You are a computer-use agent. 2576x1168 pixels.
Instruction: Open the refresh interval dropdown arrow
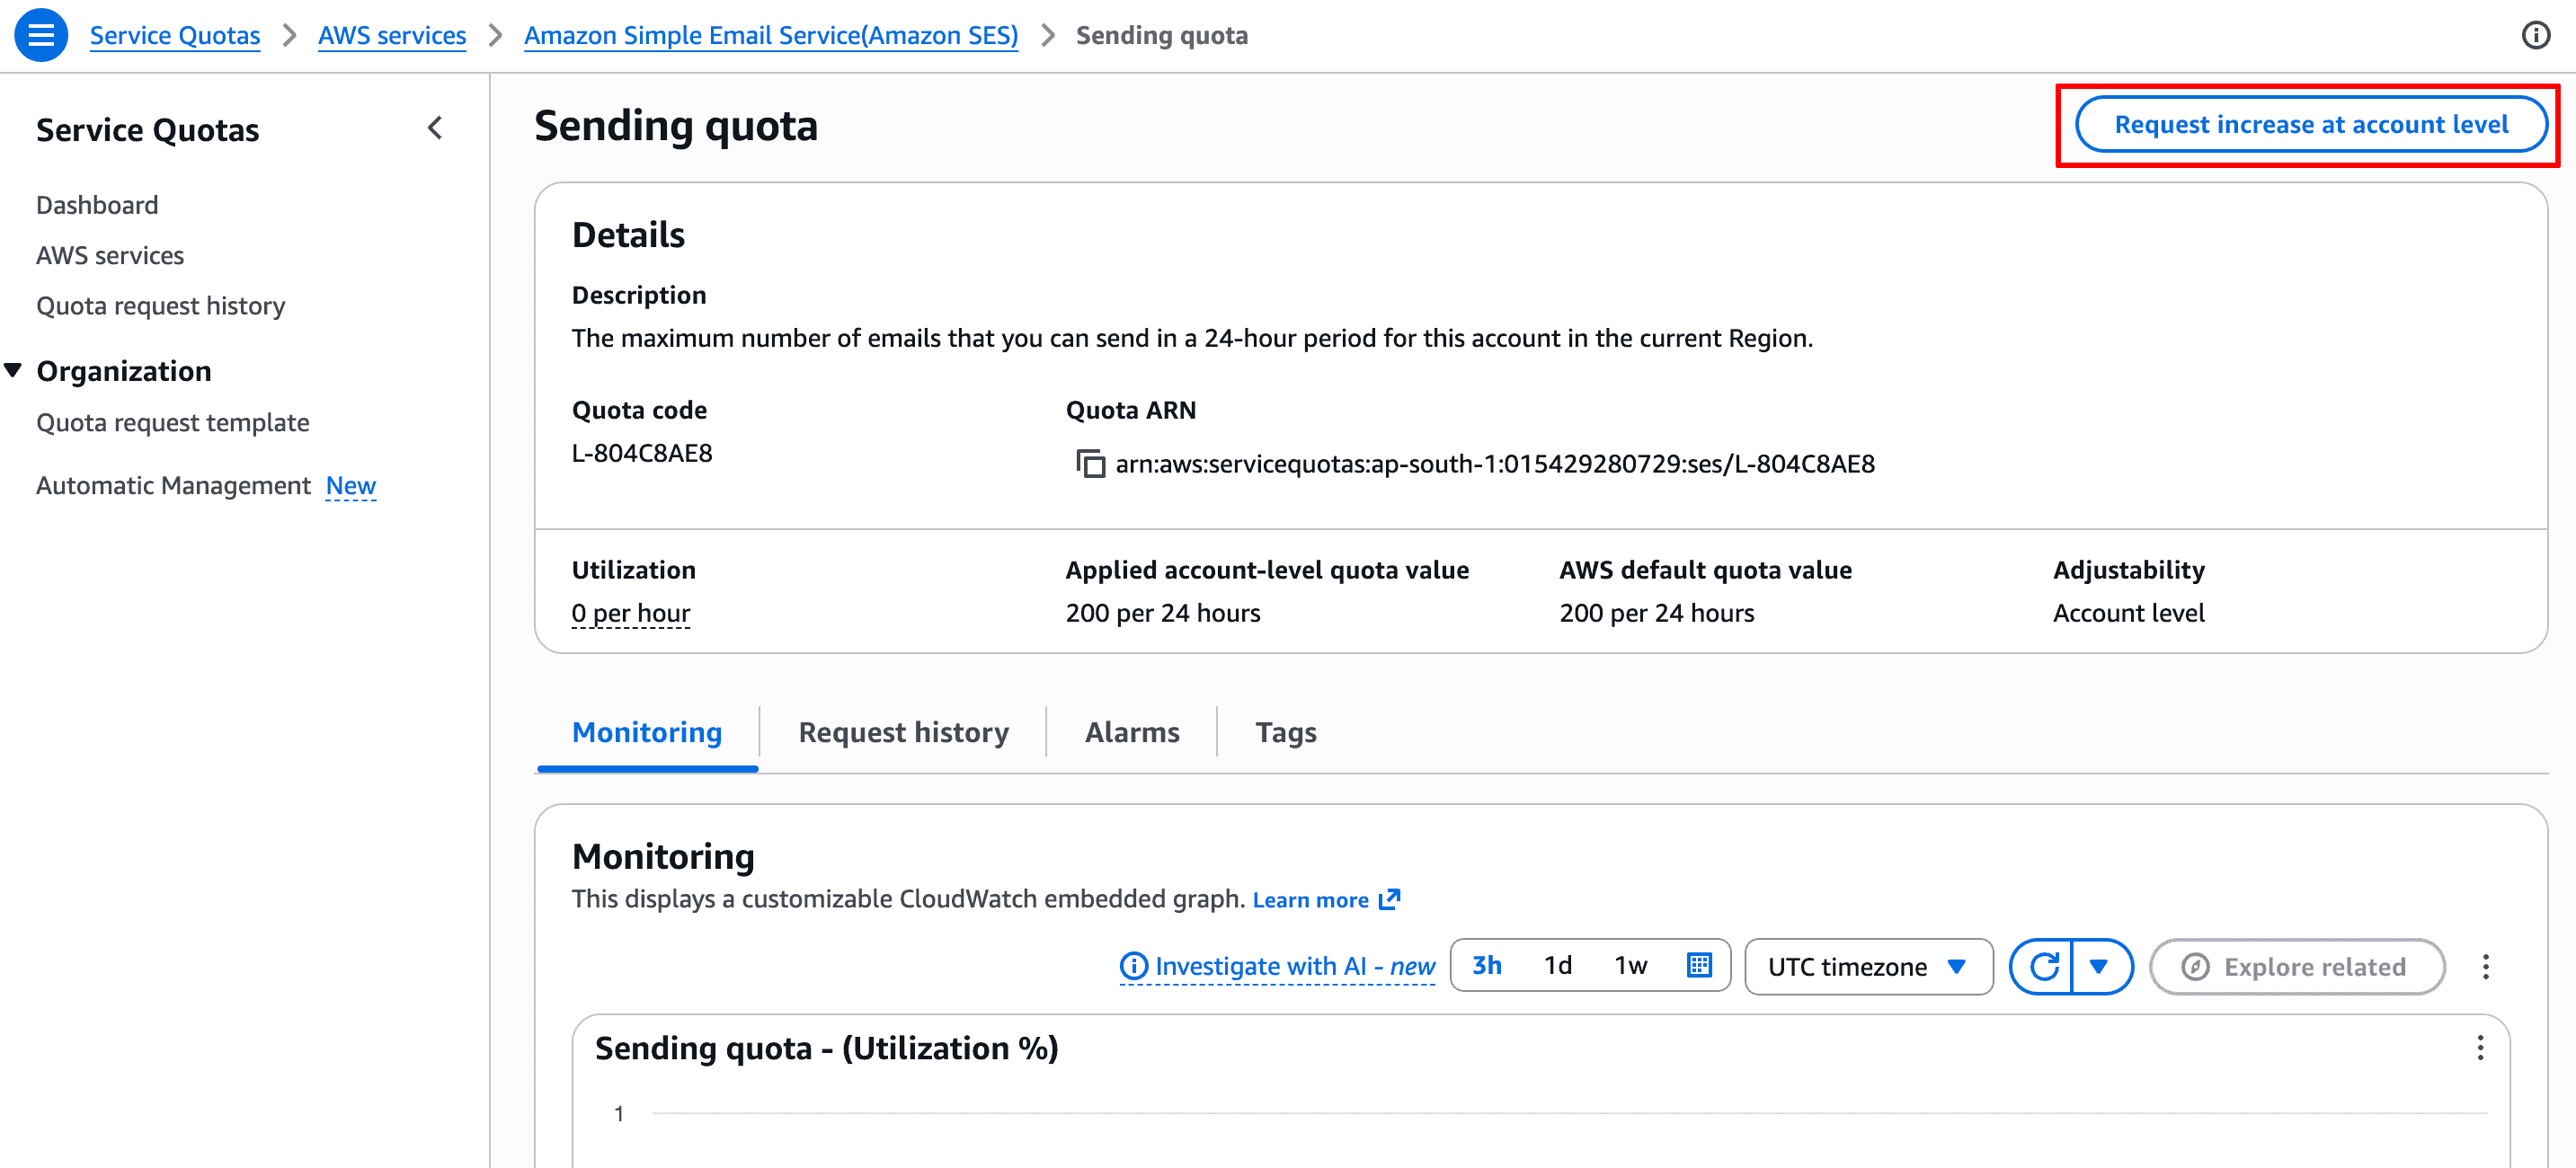2100,966
